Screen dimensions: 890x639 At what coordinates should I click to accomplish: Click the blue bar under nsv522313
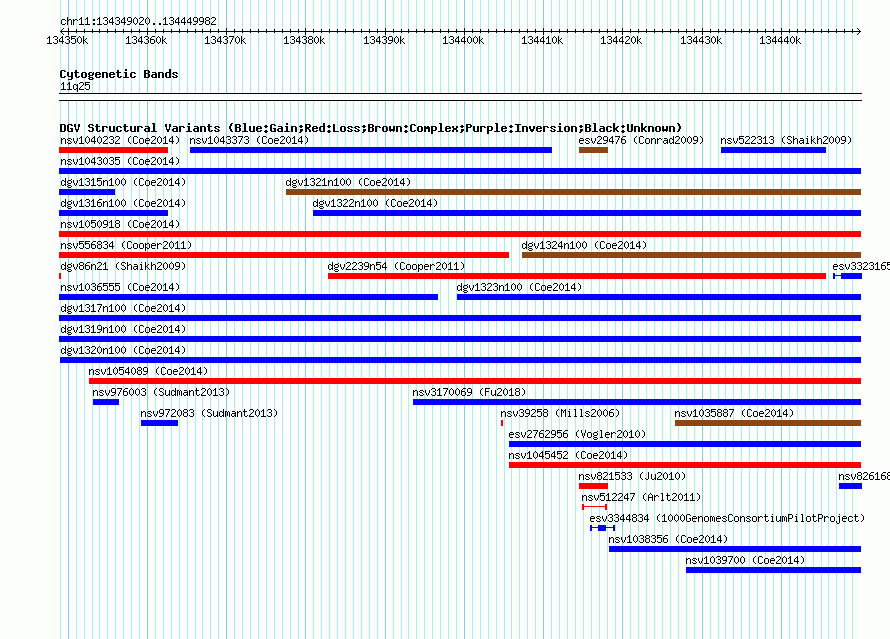(x=773, y=150)
